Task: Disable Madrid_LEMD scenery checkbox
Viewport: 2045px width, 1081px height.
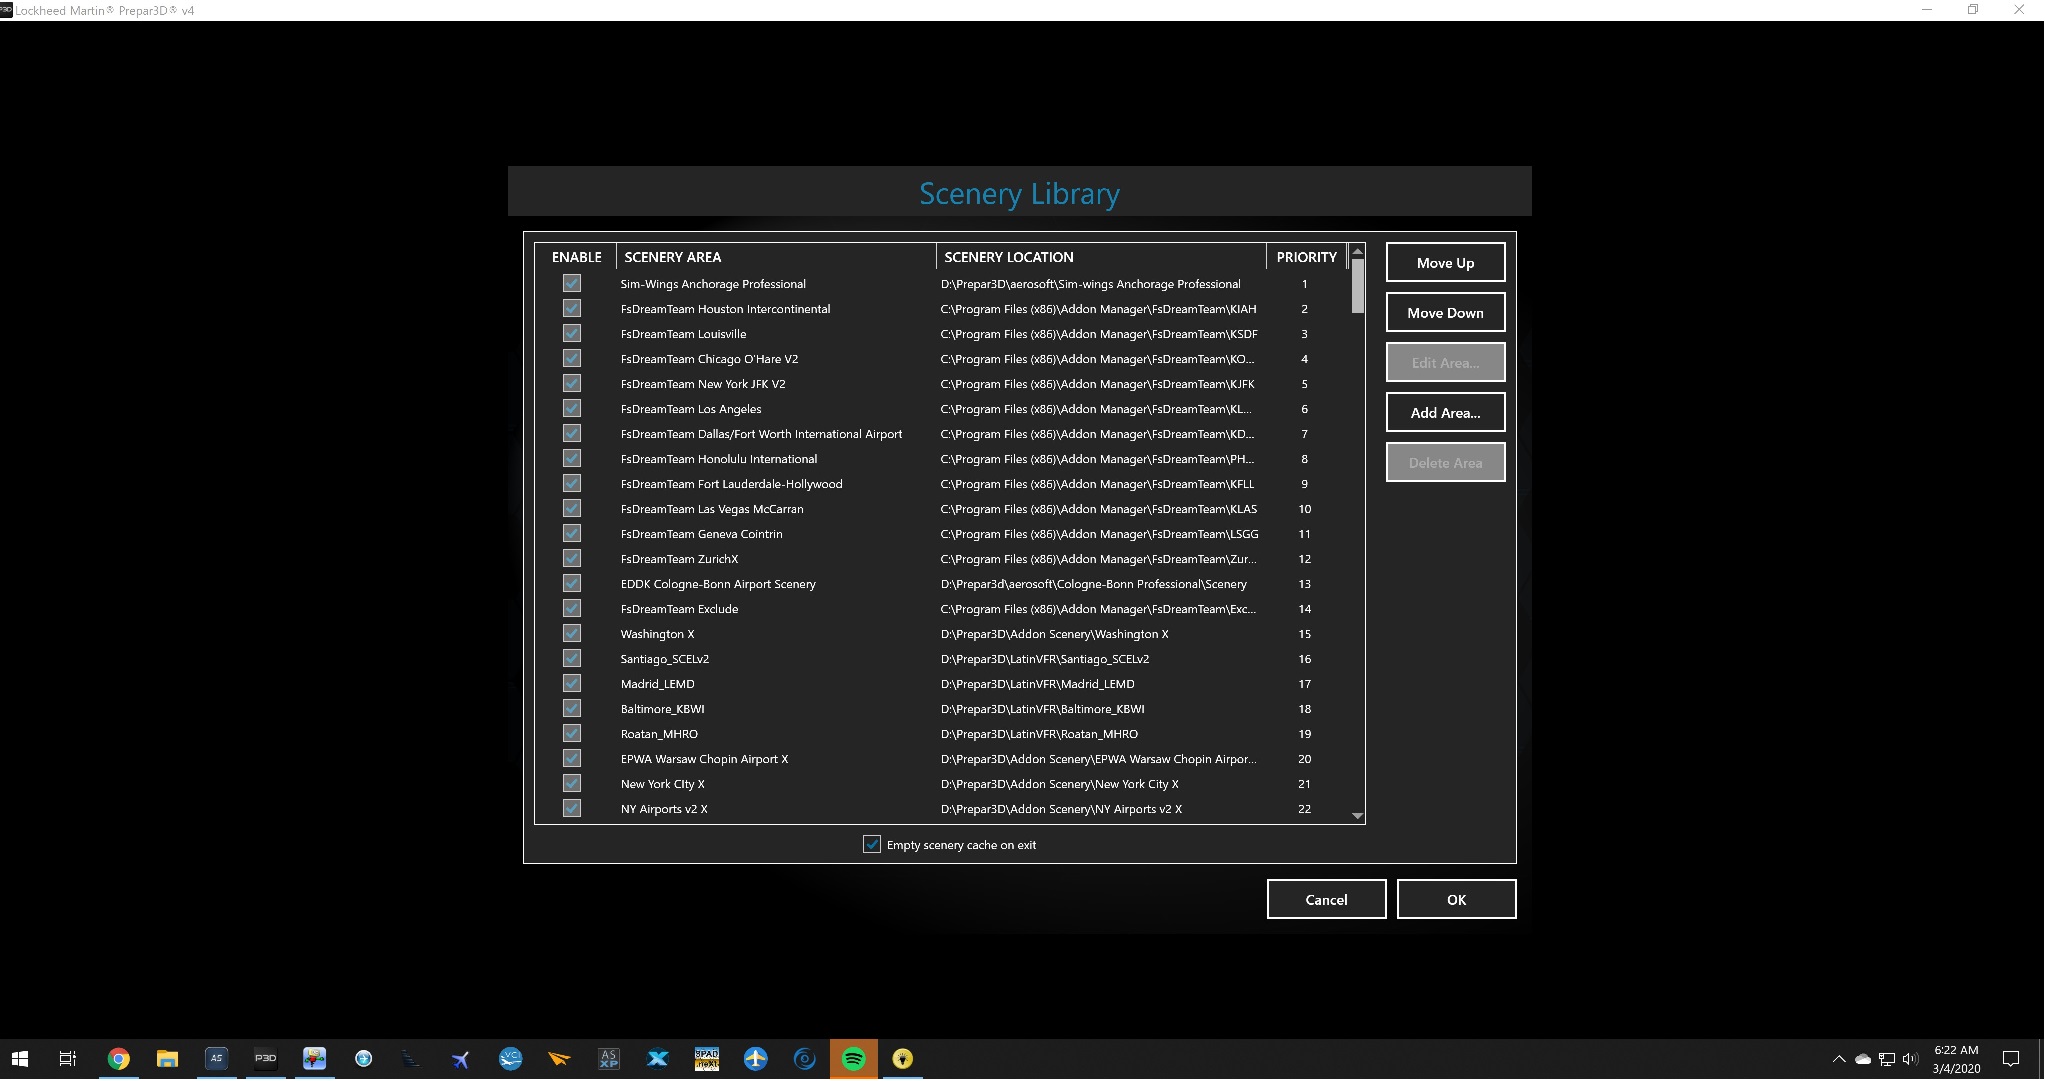Action: coord(572,684)
